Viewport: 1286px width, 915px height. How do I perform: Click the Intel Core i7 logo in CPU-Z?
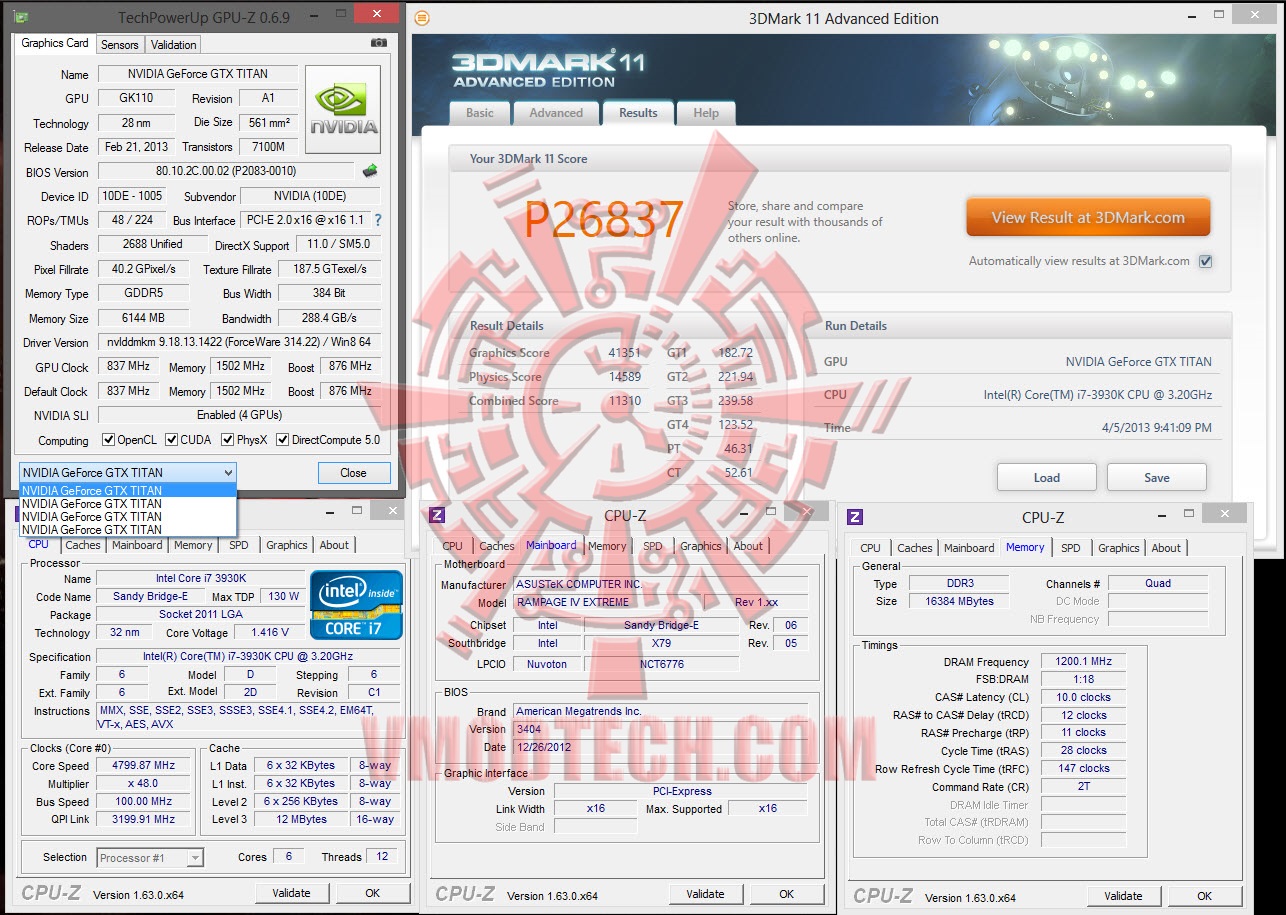tap(356, 604)
